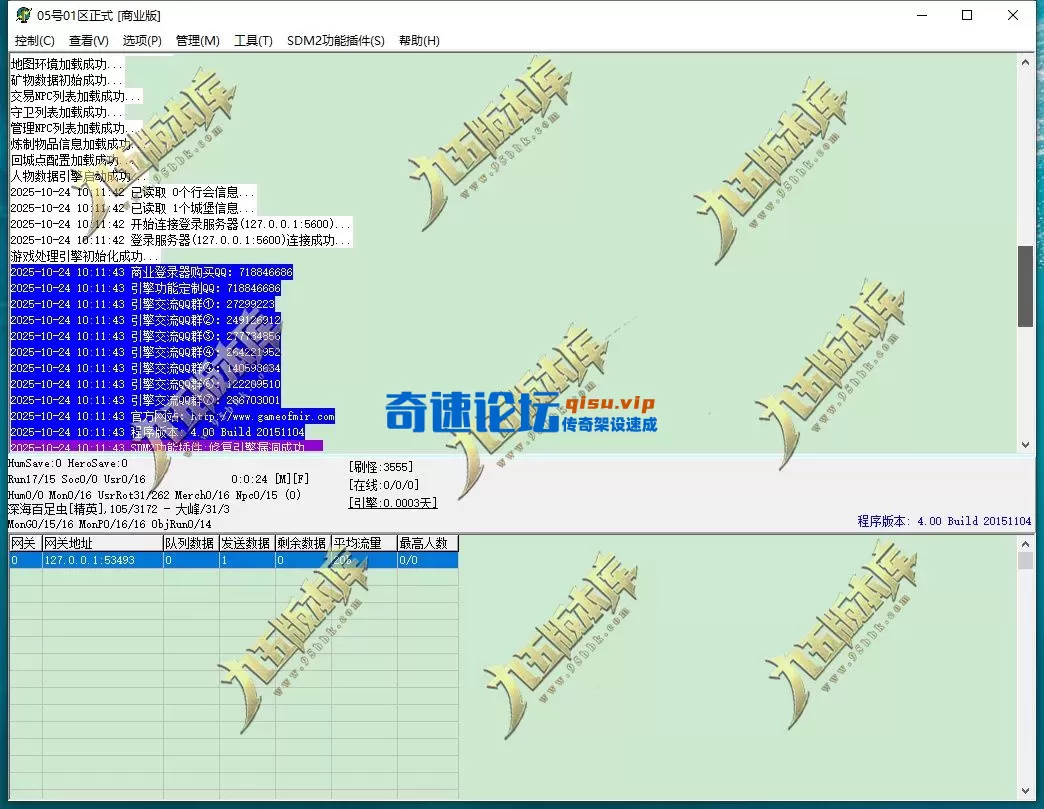Click the 剩余数据 column header
The height and width of the screenshot is (809, 1044).
coord(303,543)
